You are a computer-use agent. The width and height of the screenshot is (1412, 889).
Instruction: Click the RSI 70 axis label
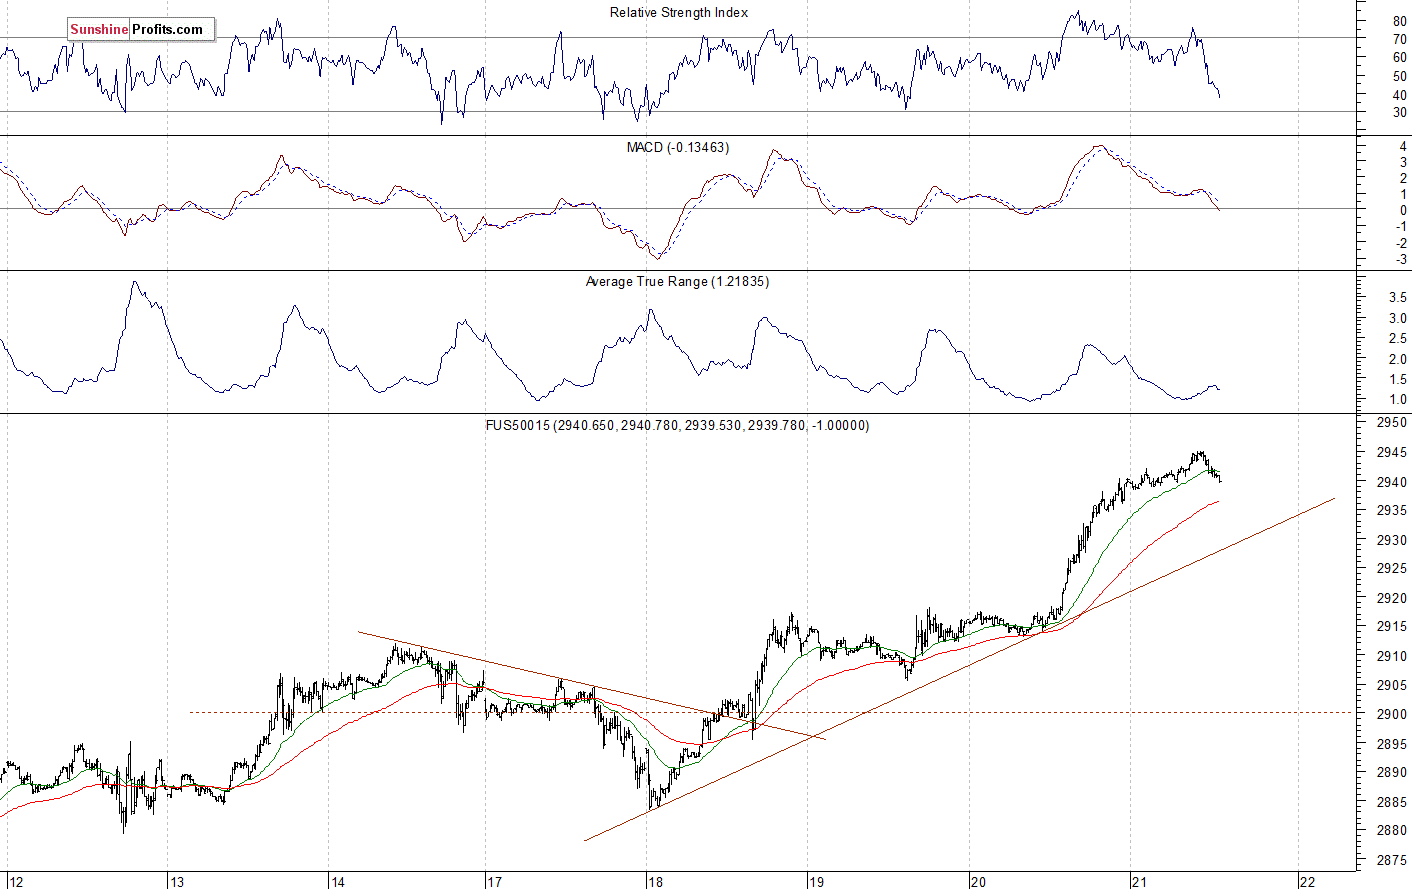tap(1399, 39)
